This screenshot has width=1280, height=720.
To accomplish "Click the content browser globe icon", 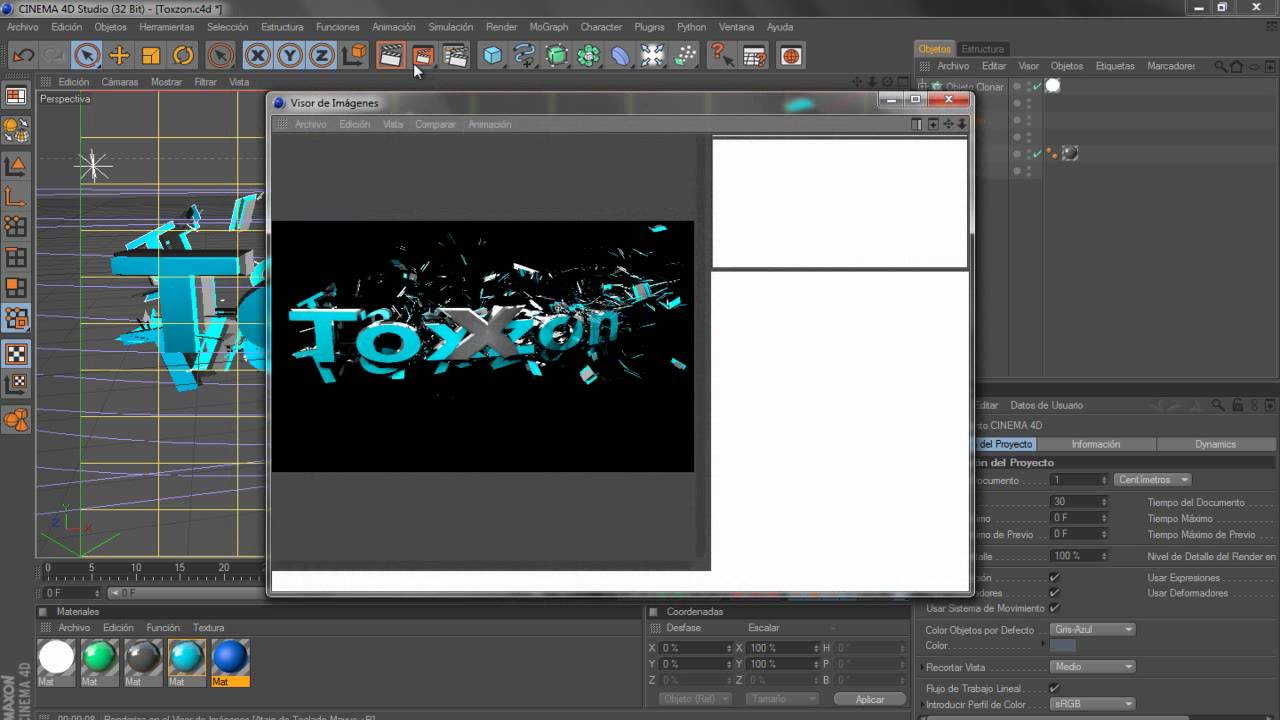I will [791, 56].
